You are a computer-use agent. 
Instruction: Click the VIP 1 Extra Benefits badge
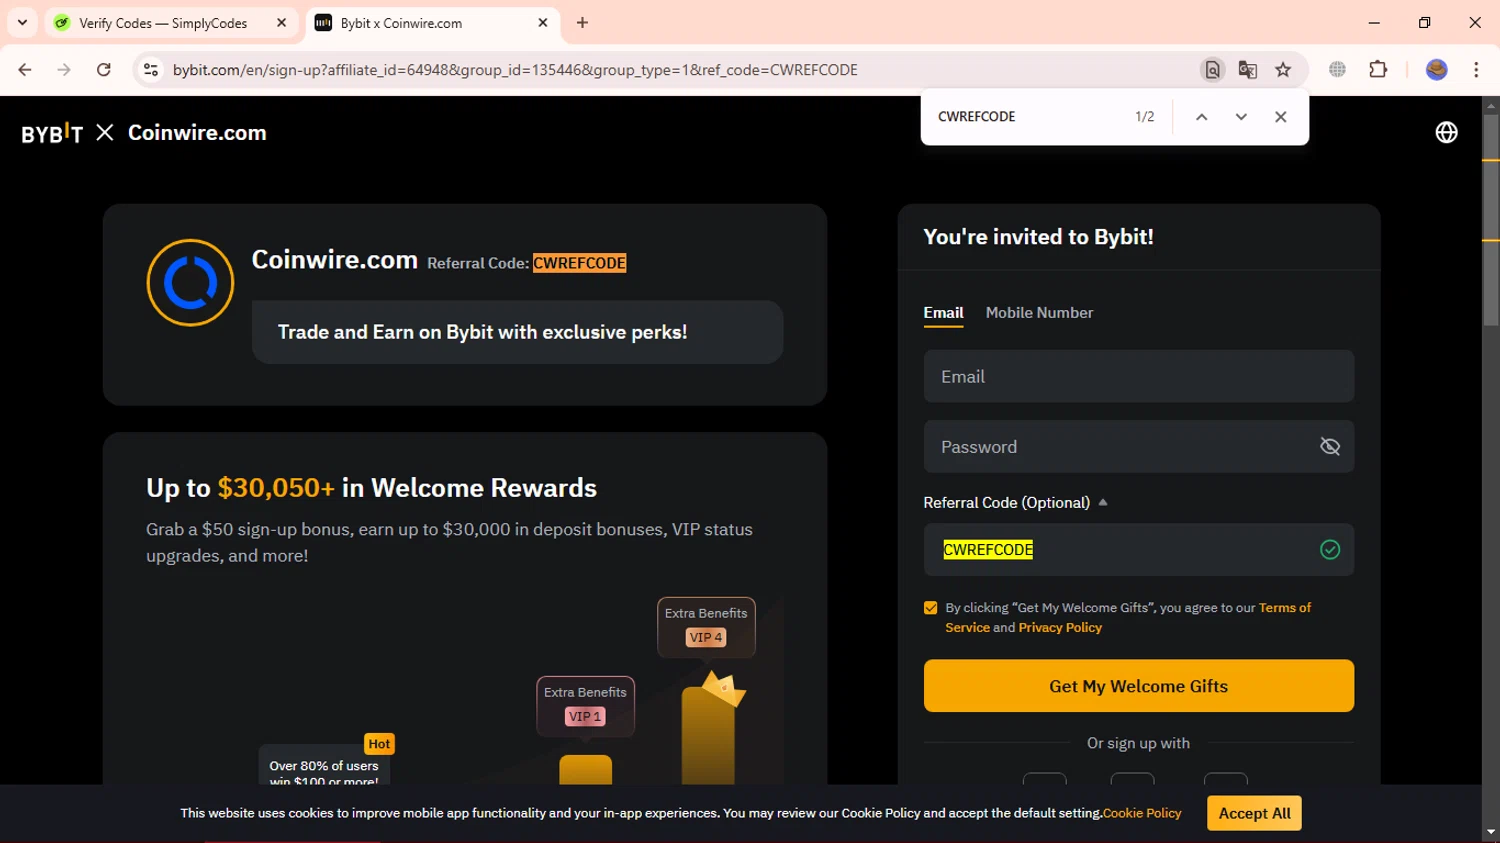(x=585, y=706)
